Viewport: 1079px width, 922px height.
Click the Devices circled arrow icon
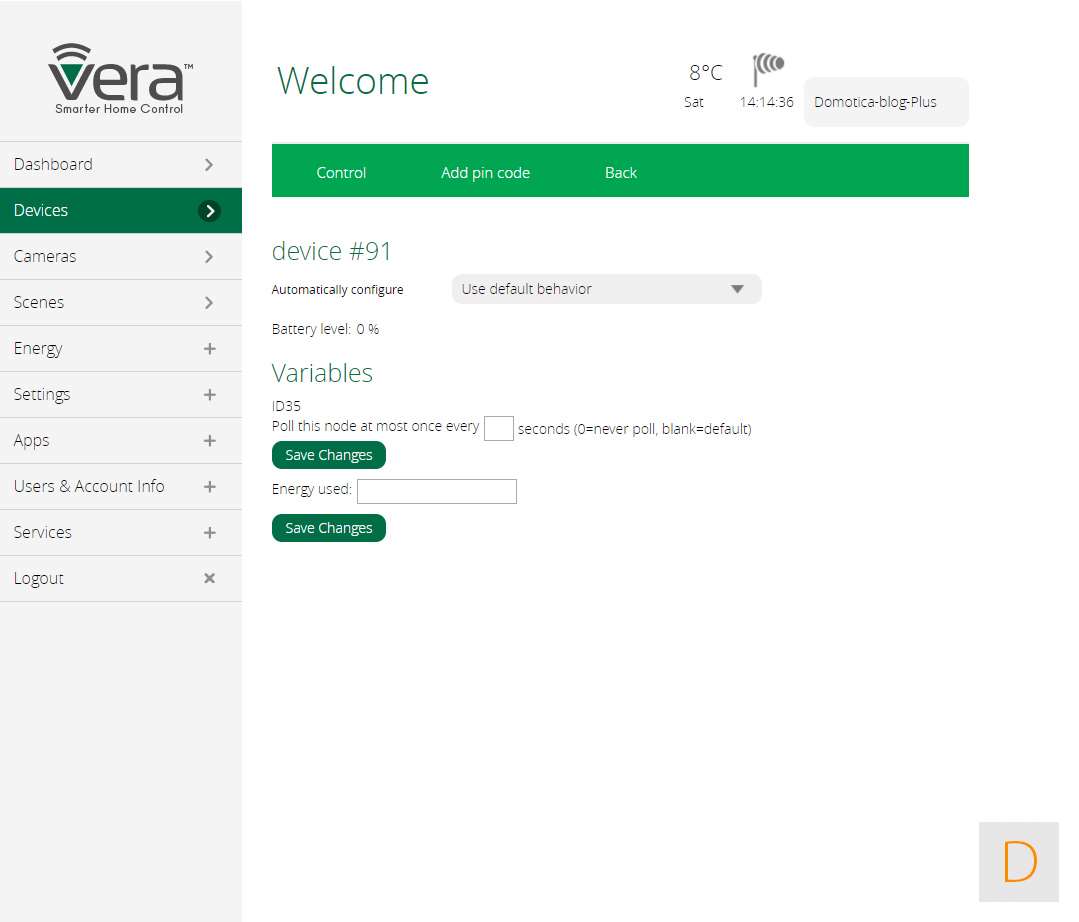[x=209, y=211]
